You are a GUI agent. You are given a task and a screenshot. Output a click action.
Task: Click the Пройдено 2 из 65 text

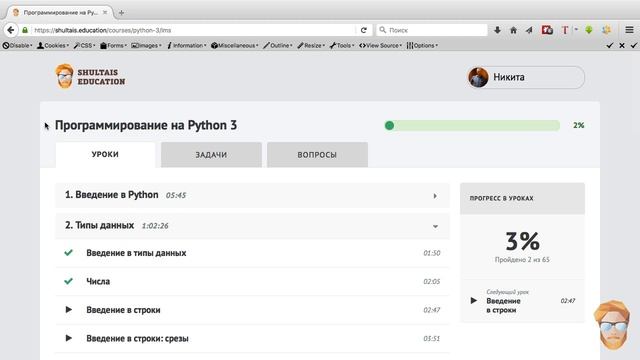click(522, 260)
